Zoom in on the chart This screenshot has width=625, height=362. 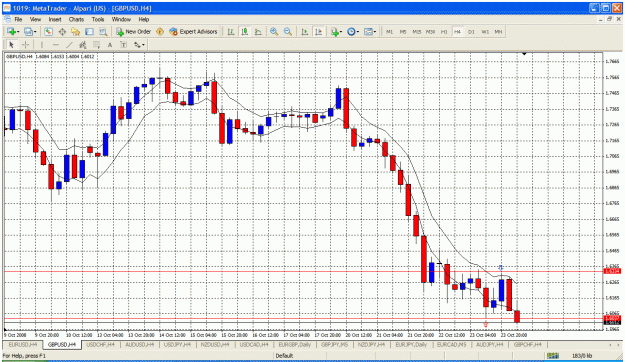click(274, 31)
